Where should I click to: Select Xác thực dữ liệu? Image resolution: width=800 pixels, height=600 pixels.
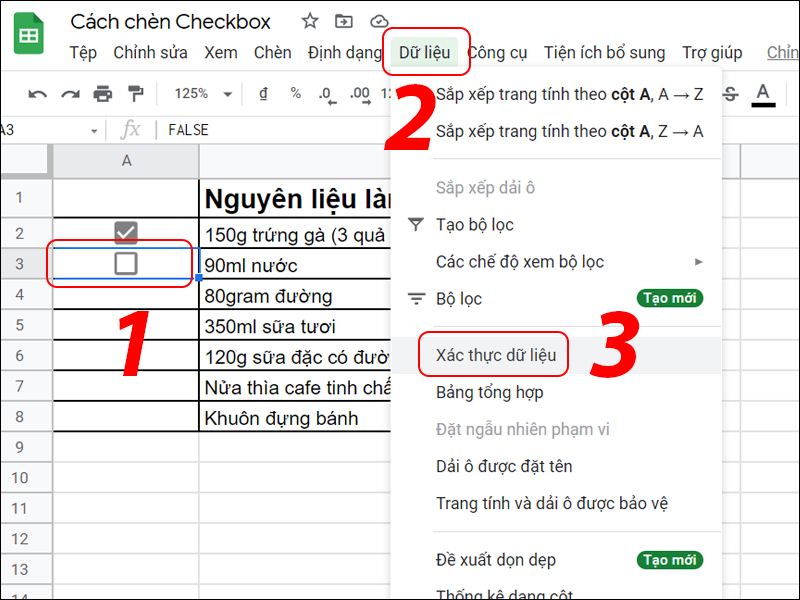point(557,355)
